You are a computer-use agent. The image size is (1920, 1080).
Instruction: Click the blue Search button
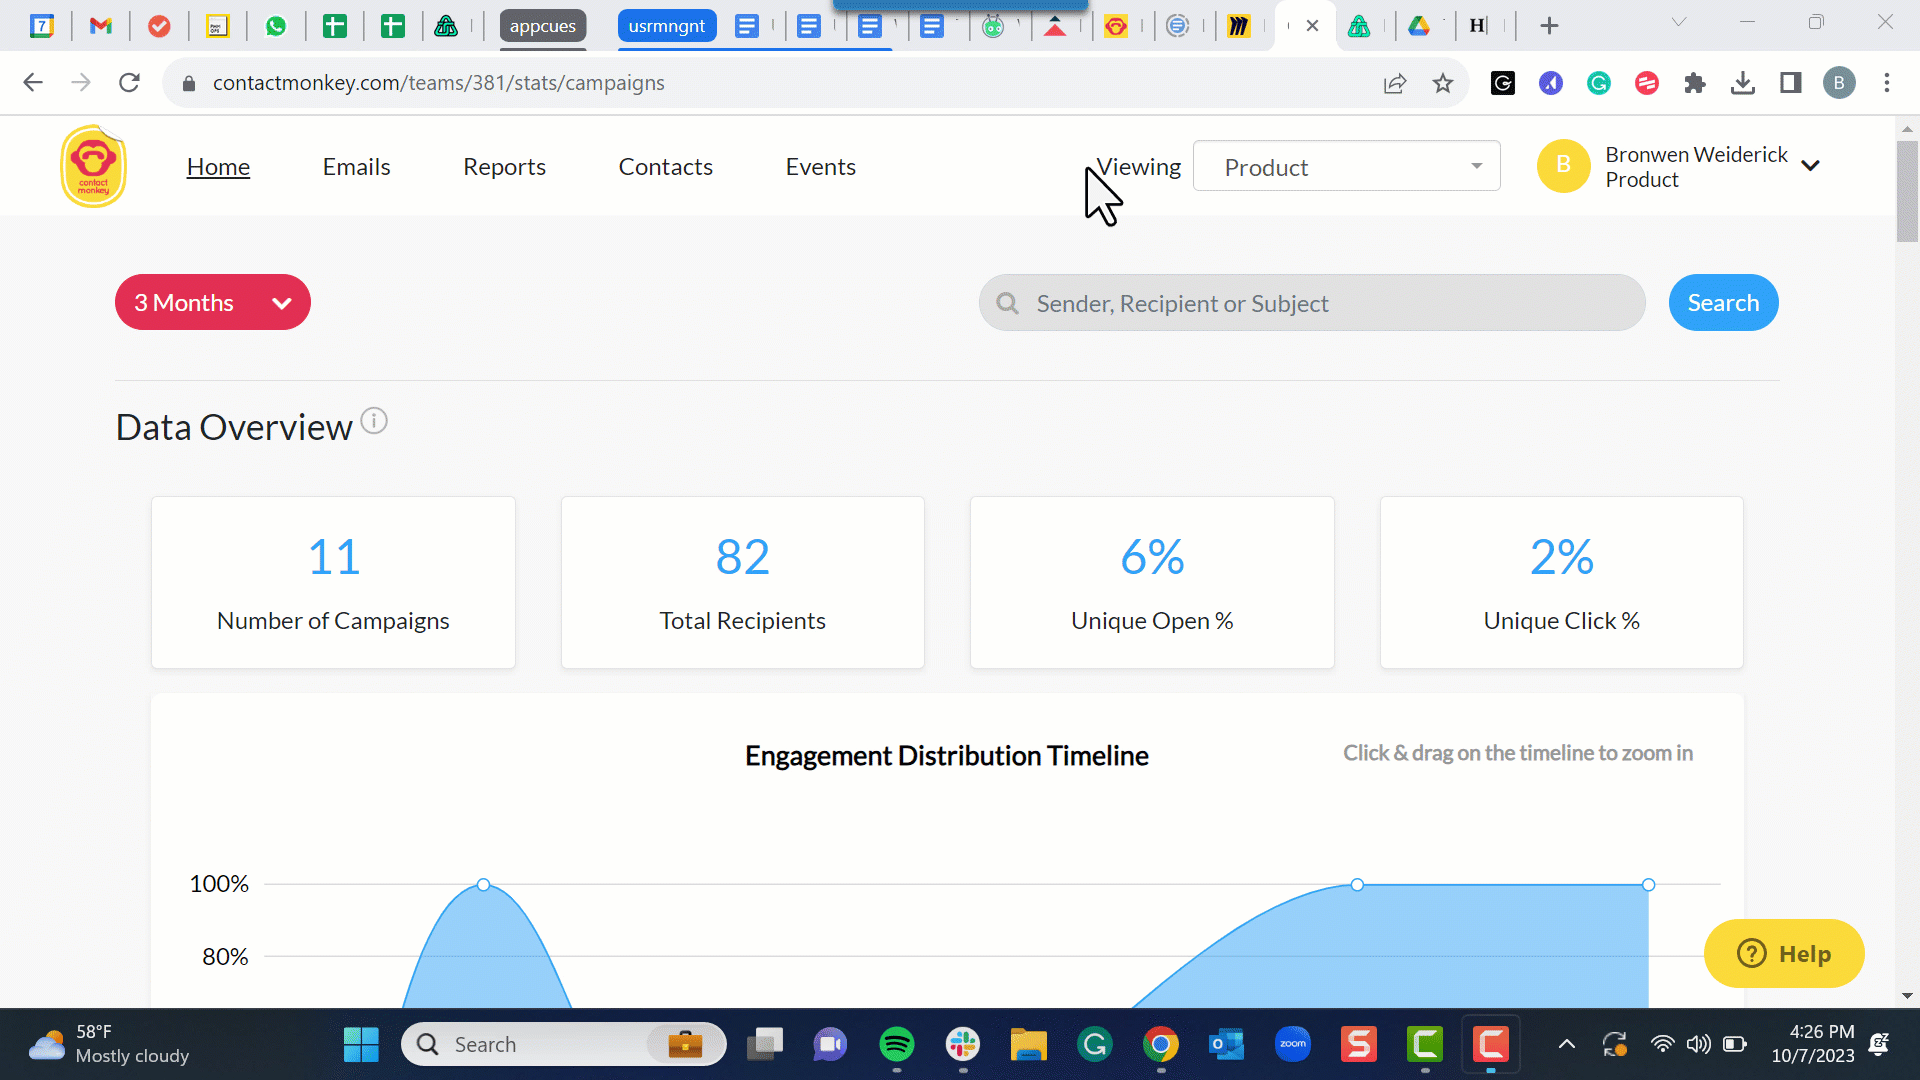click(1723, 302)
